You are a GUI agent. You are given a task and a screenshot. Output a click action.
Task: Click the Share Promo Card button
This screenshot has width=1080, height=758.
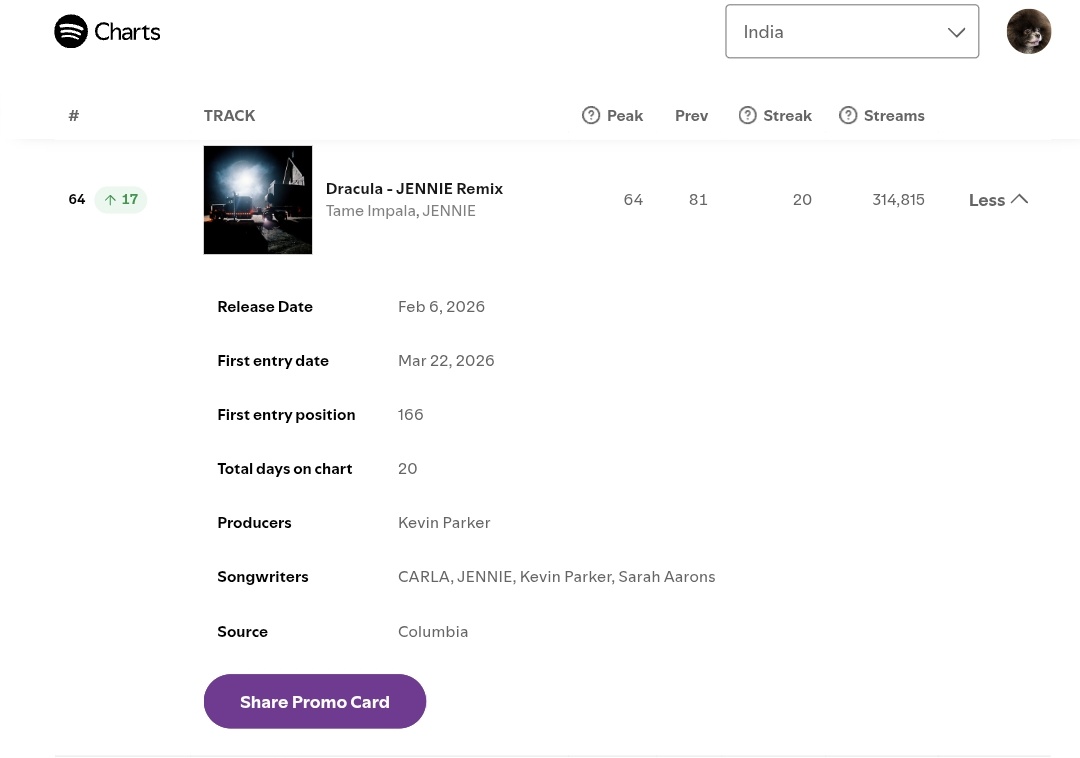[315, 702]
